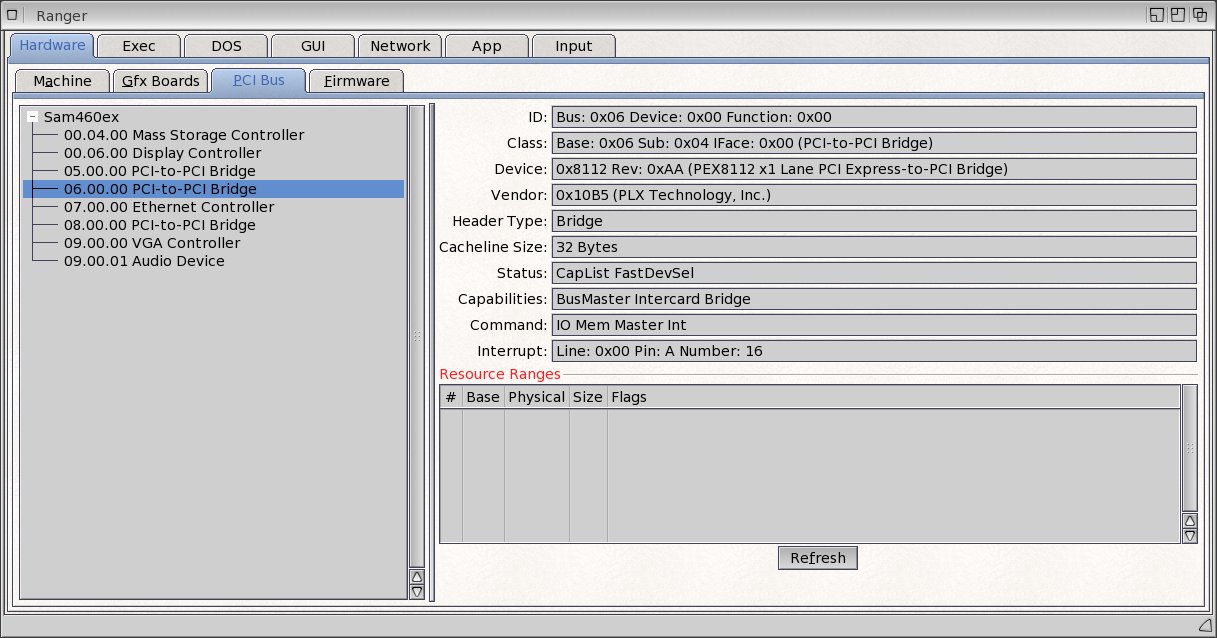
Task: Select 09.00.01 Audio Device entry
Action: pyautogui.click(x=144, y=261)
